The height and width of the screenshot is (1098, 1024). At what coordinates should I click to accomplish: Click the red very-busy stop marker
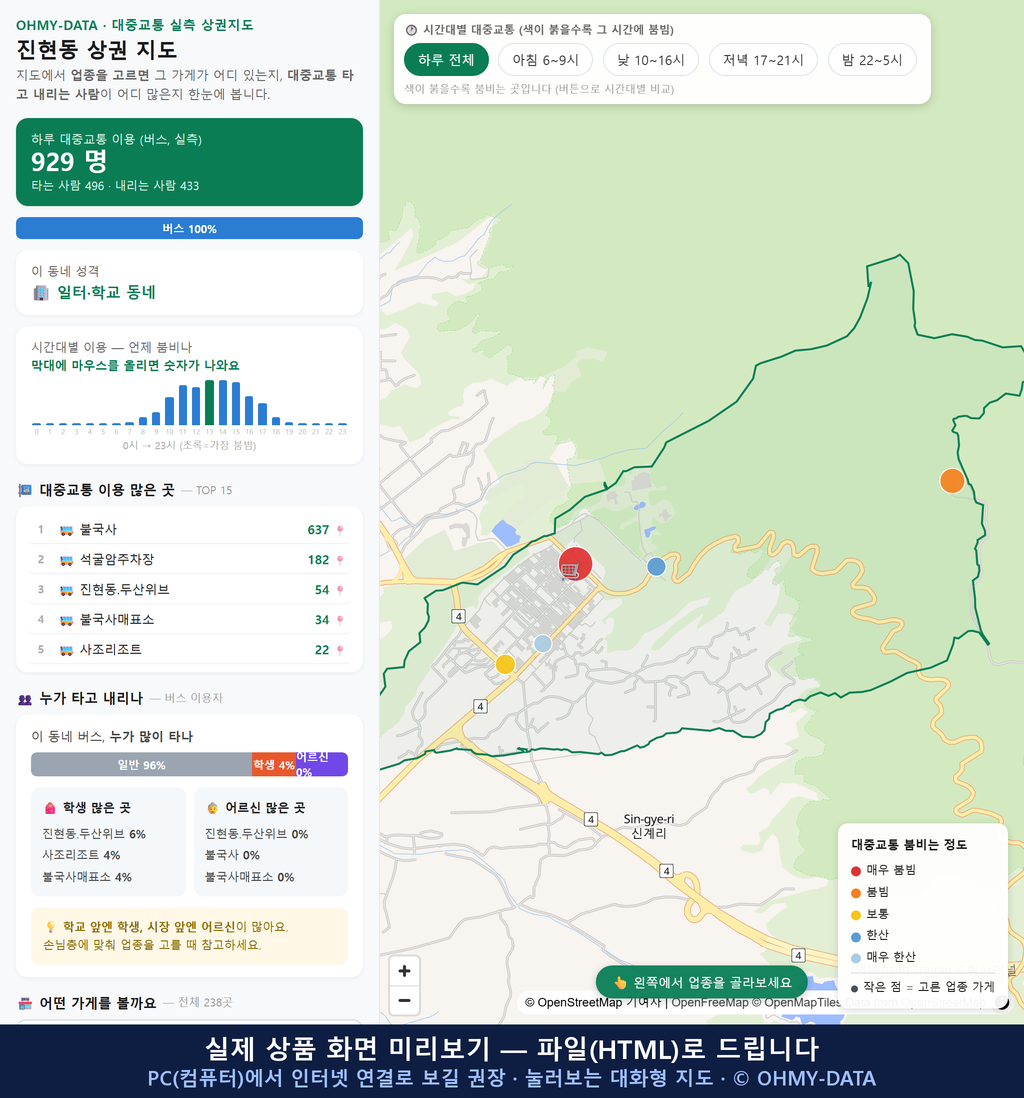click(x=575, y=564)
